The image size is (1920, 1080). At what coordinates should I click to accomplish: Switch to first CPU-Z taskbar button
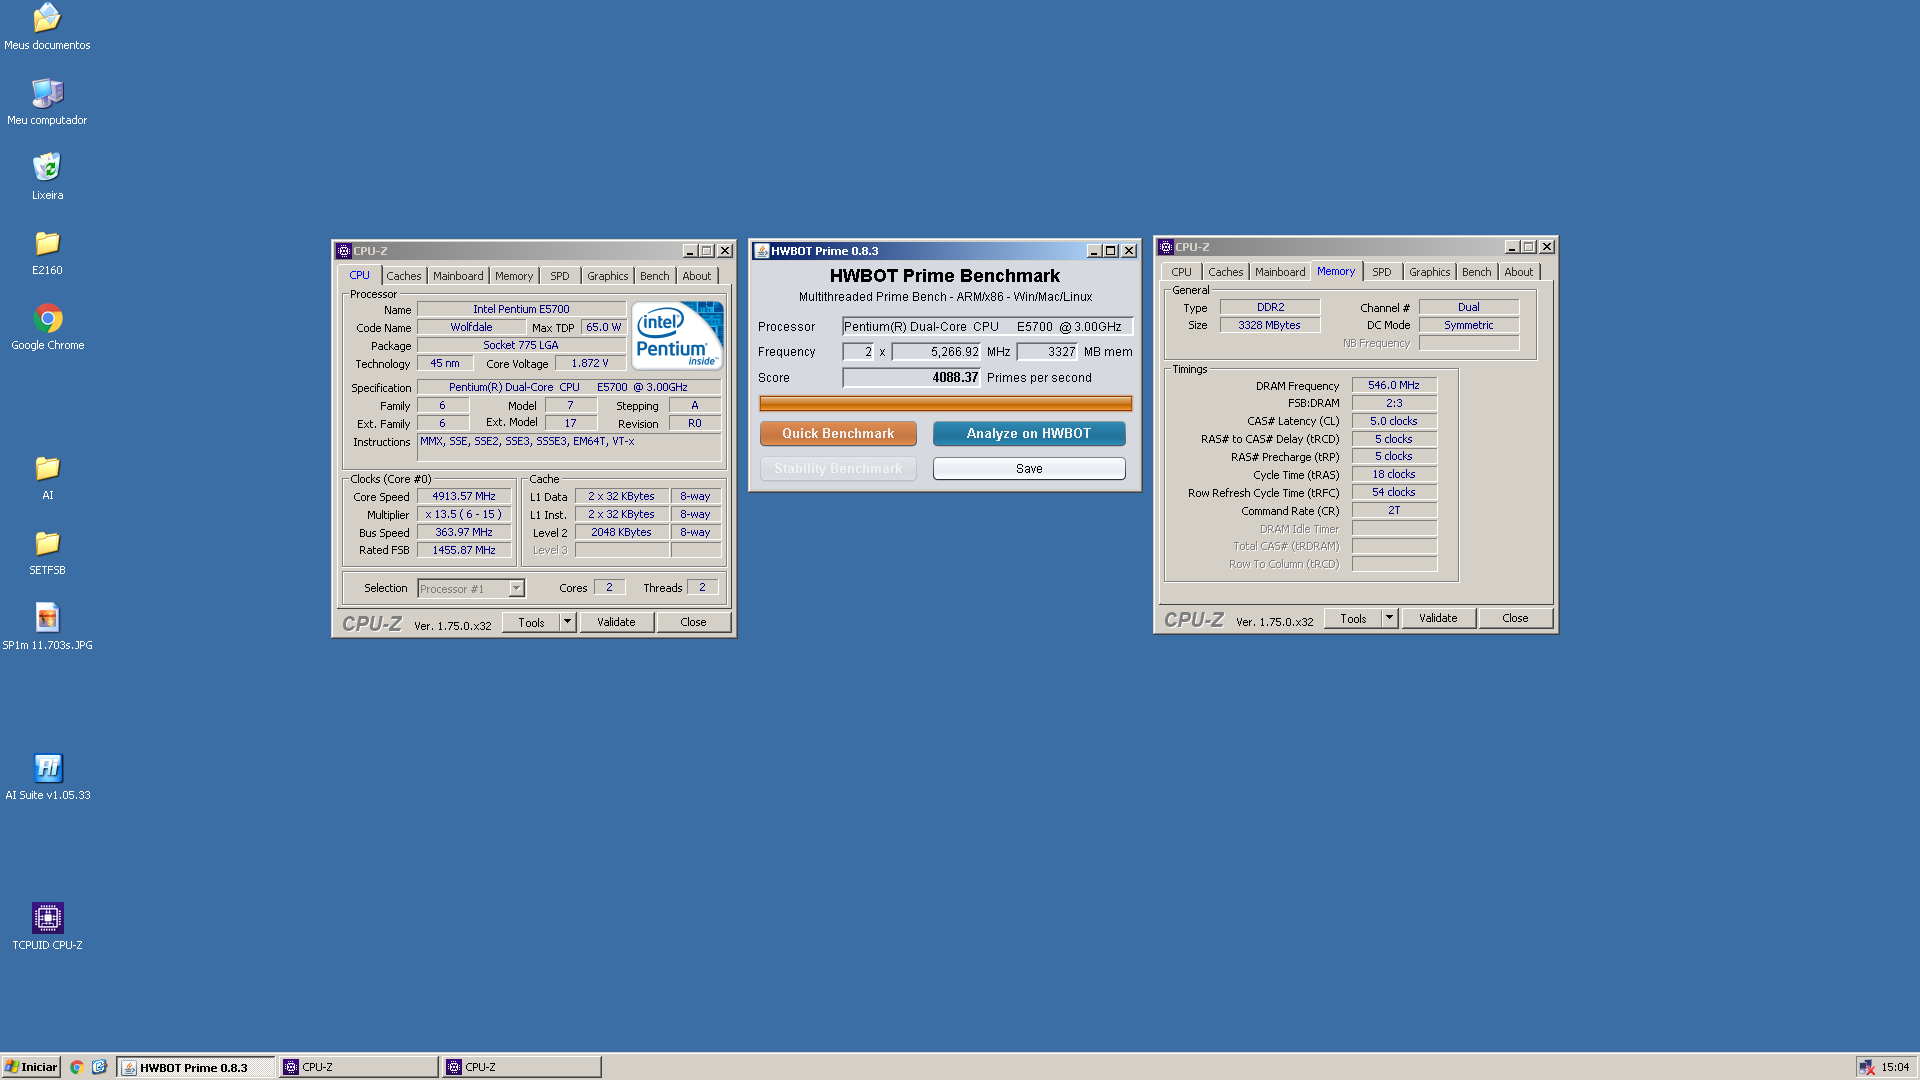pos(358,1067)
